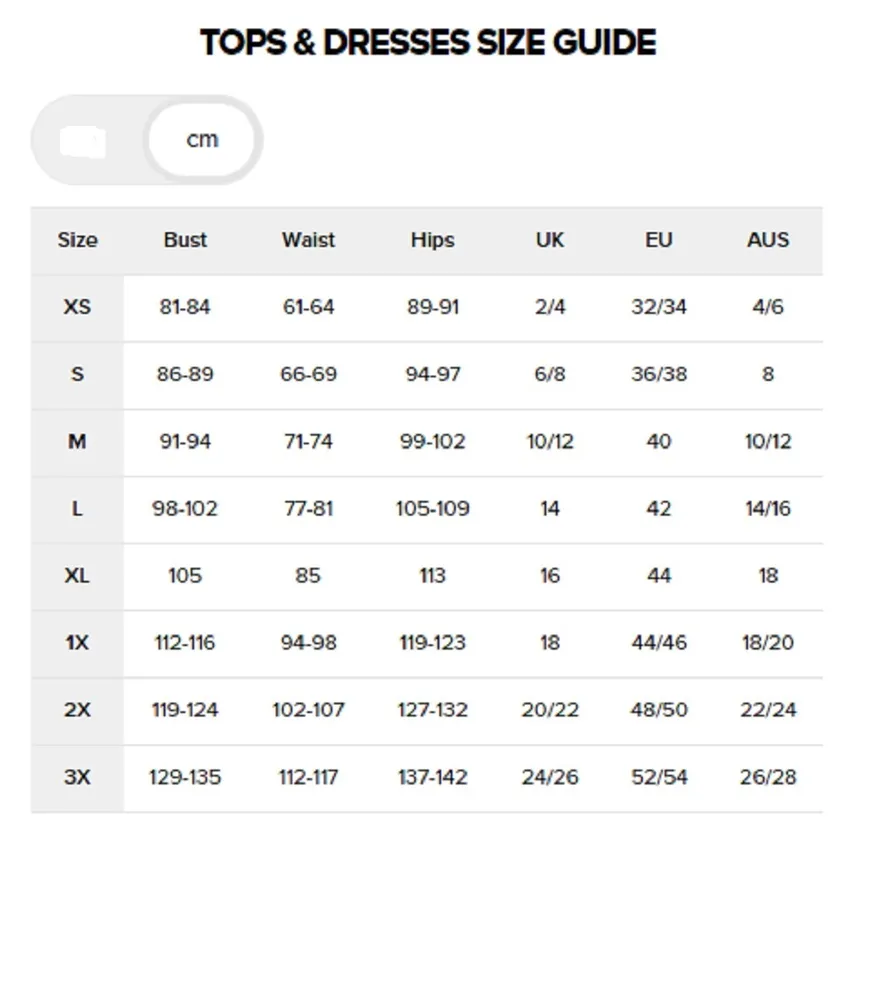870x1000 pixels.
Task: Click the M size row label
Action: click(x=77, y=441)
